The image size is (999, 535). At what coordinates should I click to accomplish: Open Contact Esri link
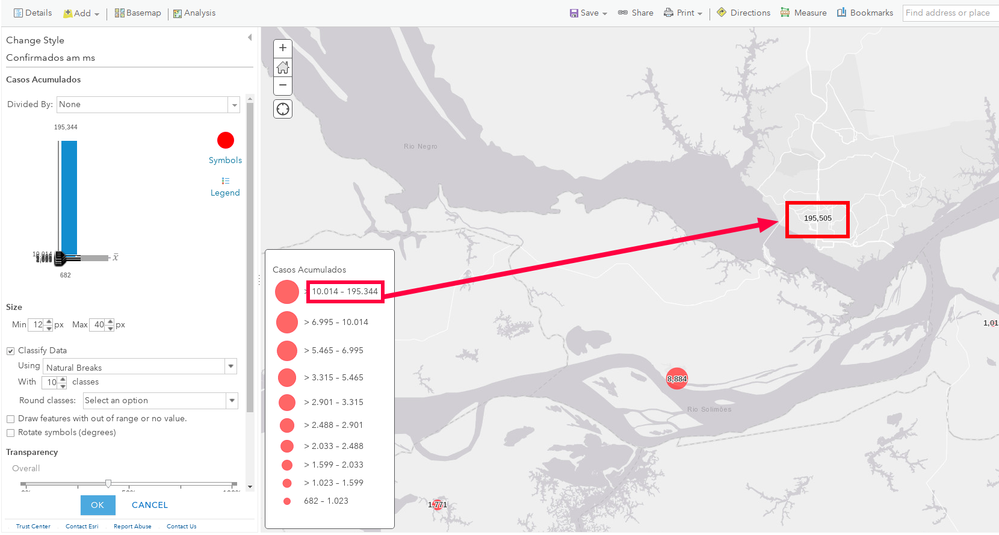tap(82, 527)
